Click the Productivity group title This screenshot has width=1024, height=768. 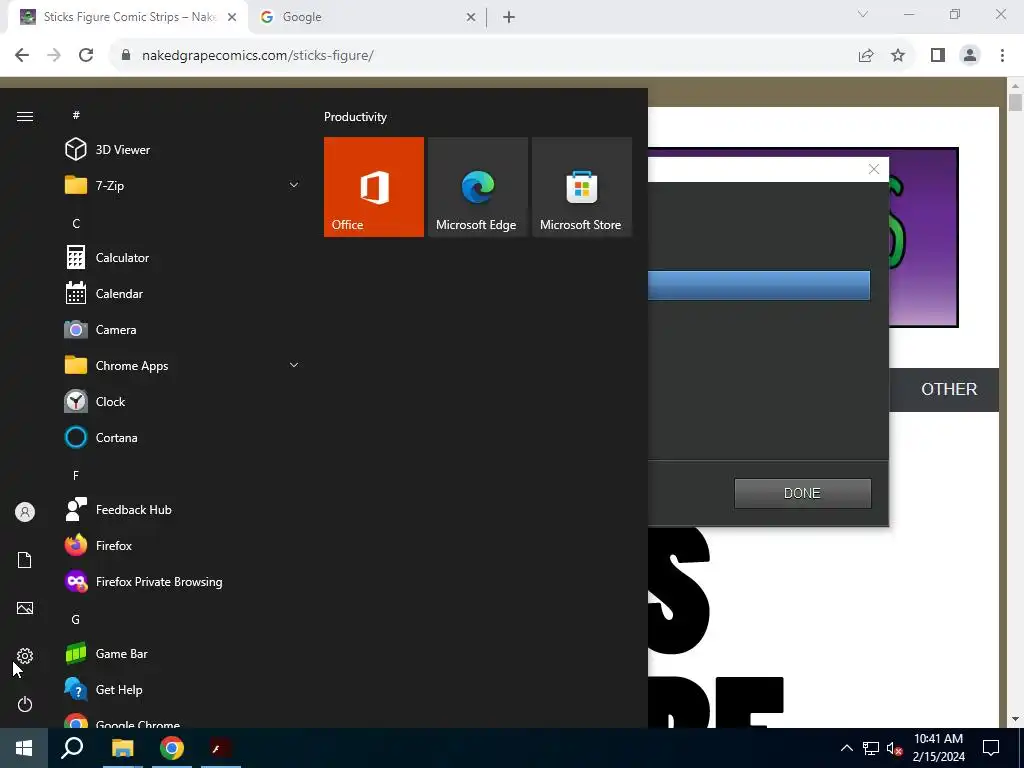355,117
